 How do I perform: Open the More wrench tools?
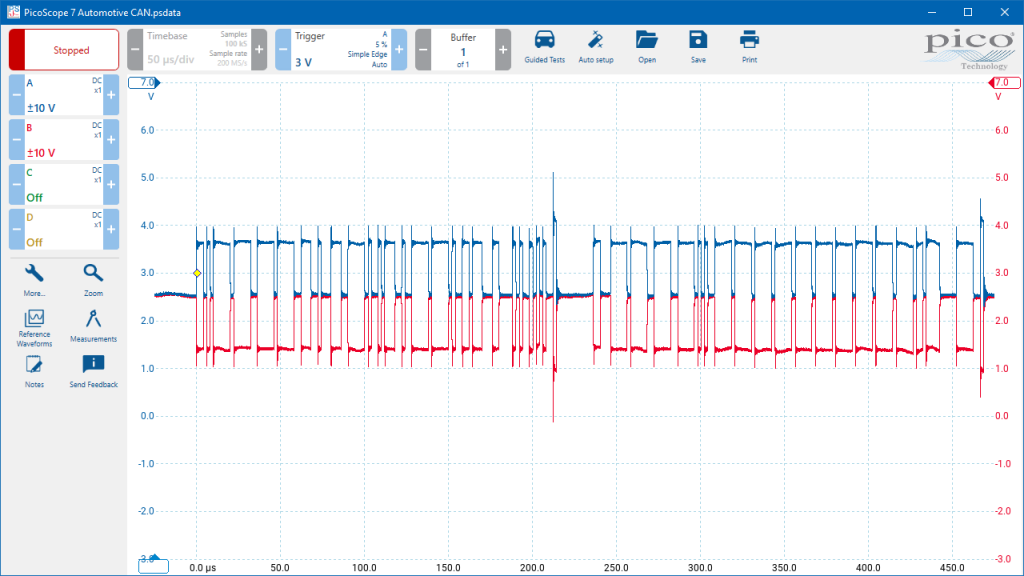tap(34, 280)
